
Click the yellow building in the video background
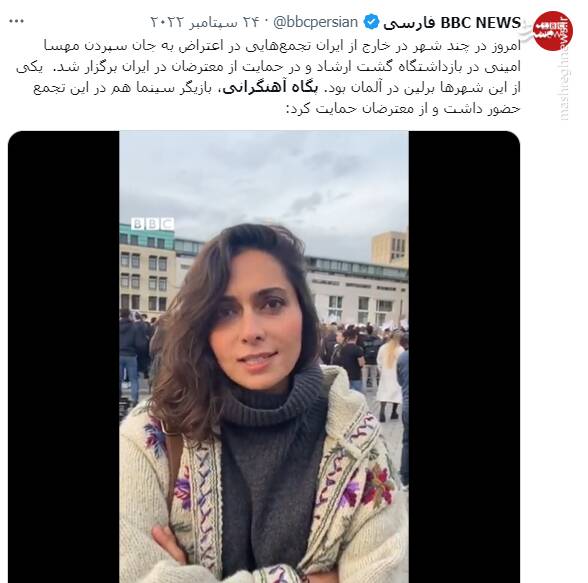(x=390, y=247)
